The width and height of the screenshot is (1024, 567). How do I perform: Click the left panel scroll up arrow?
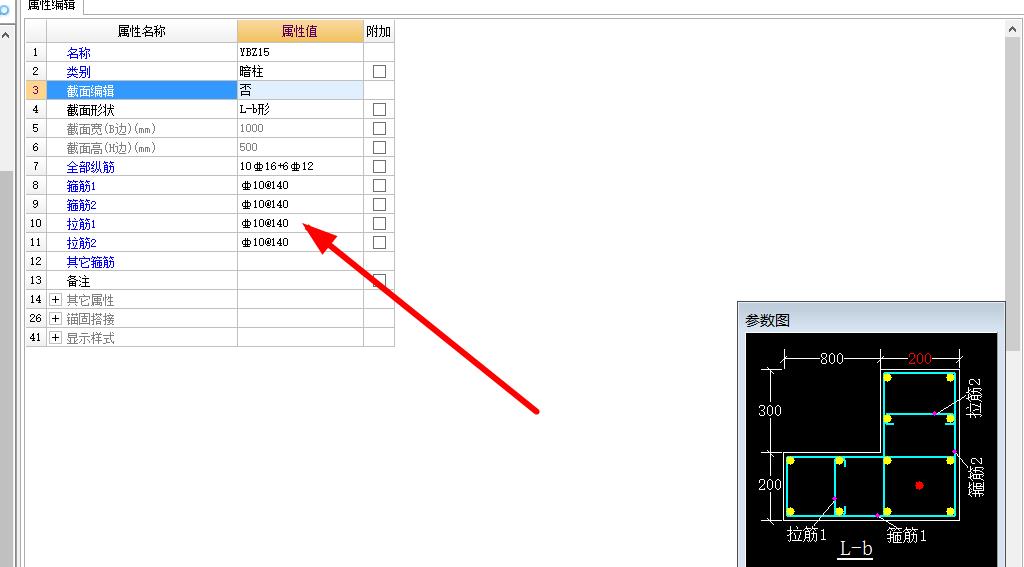click(5, 34)
